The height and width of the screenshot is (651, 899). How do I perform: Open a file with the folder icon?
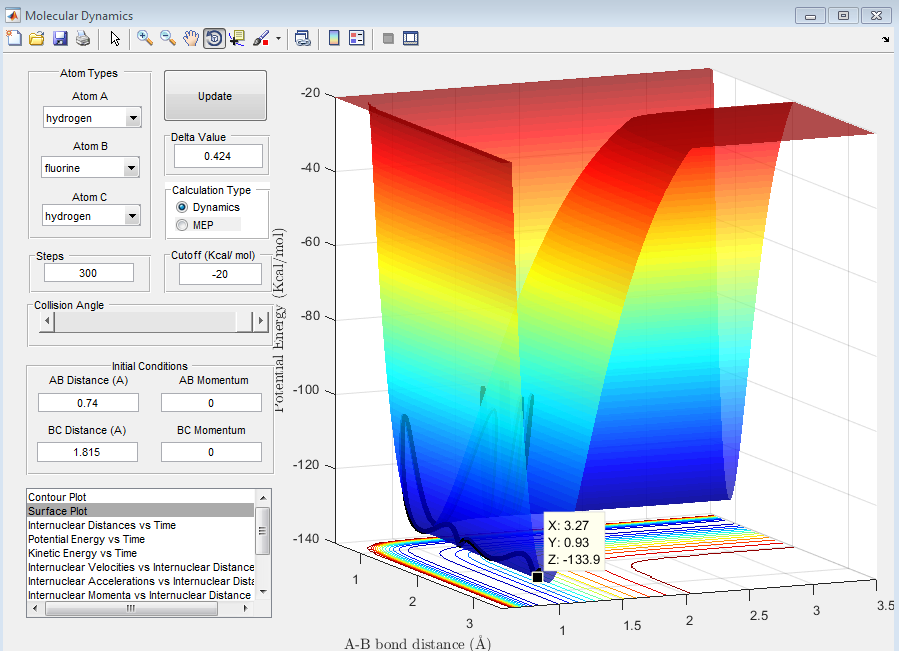pyautogui.click(x=37, y=38)
